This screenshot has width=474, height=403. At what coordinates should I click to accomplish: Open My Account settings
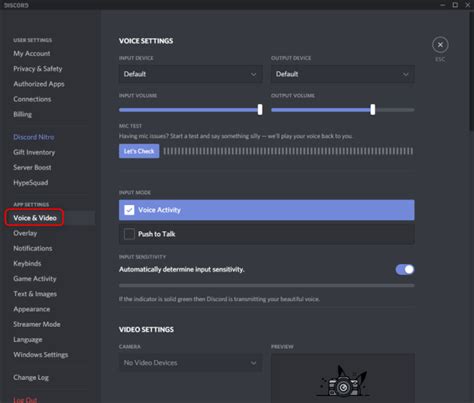click(32, 53)
